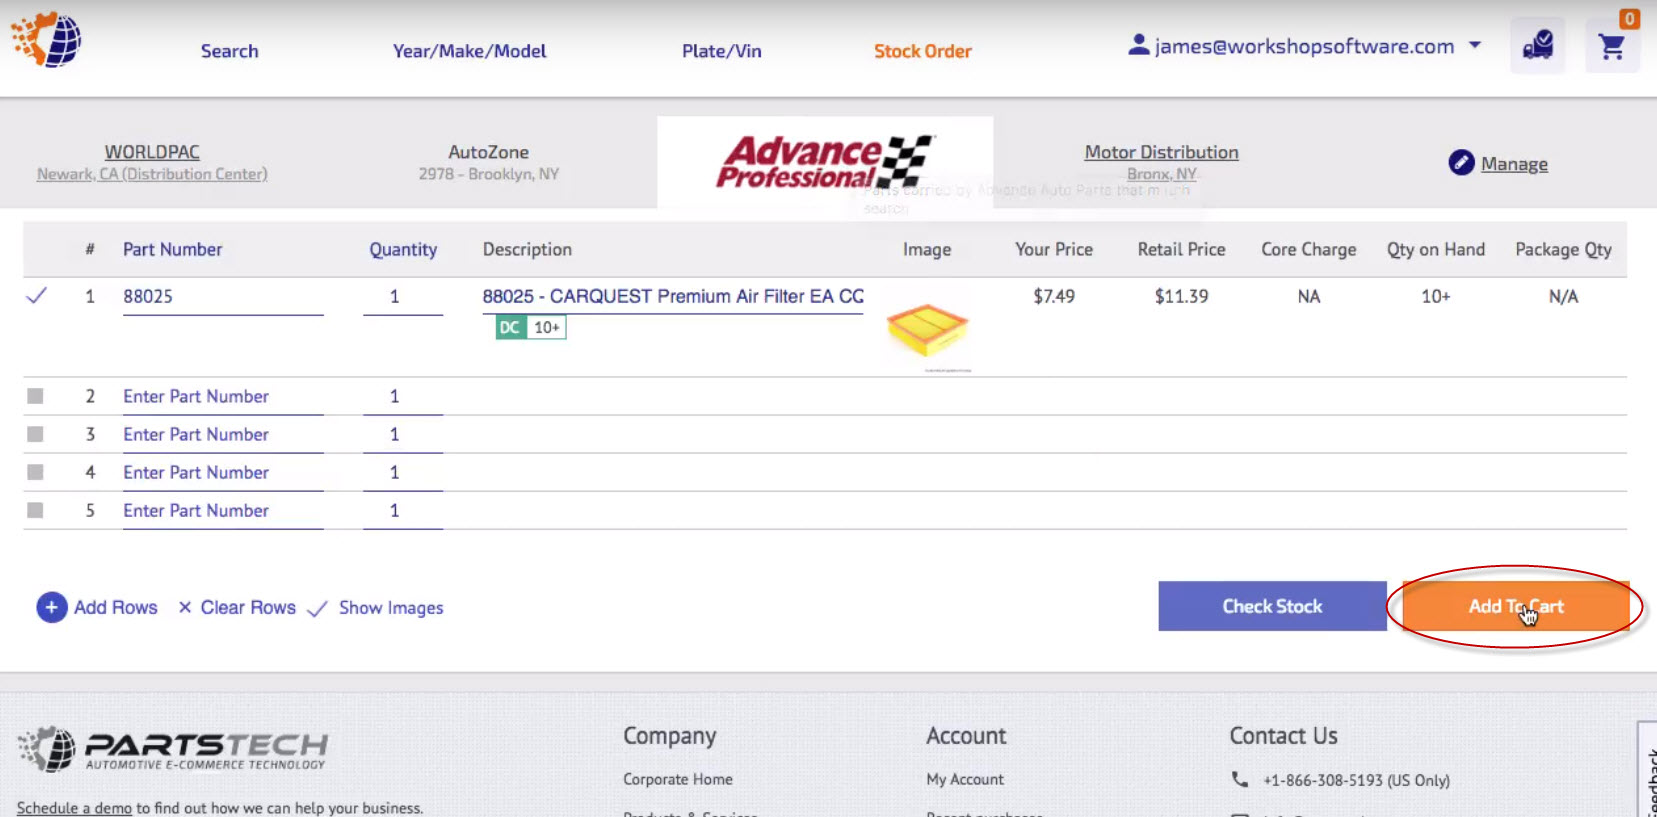Click the $11.39 retail price value

pyautogui.click(x=1181, y=296)
